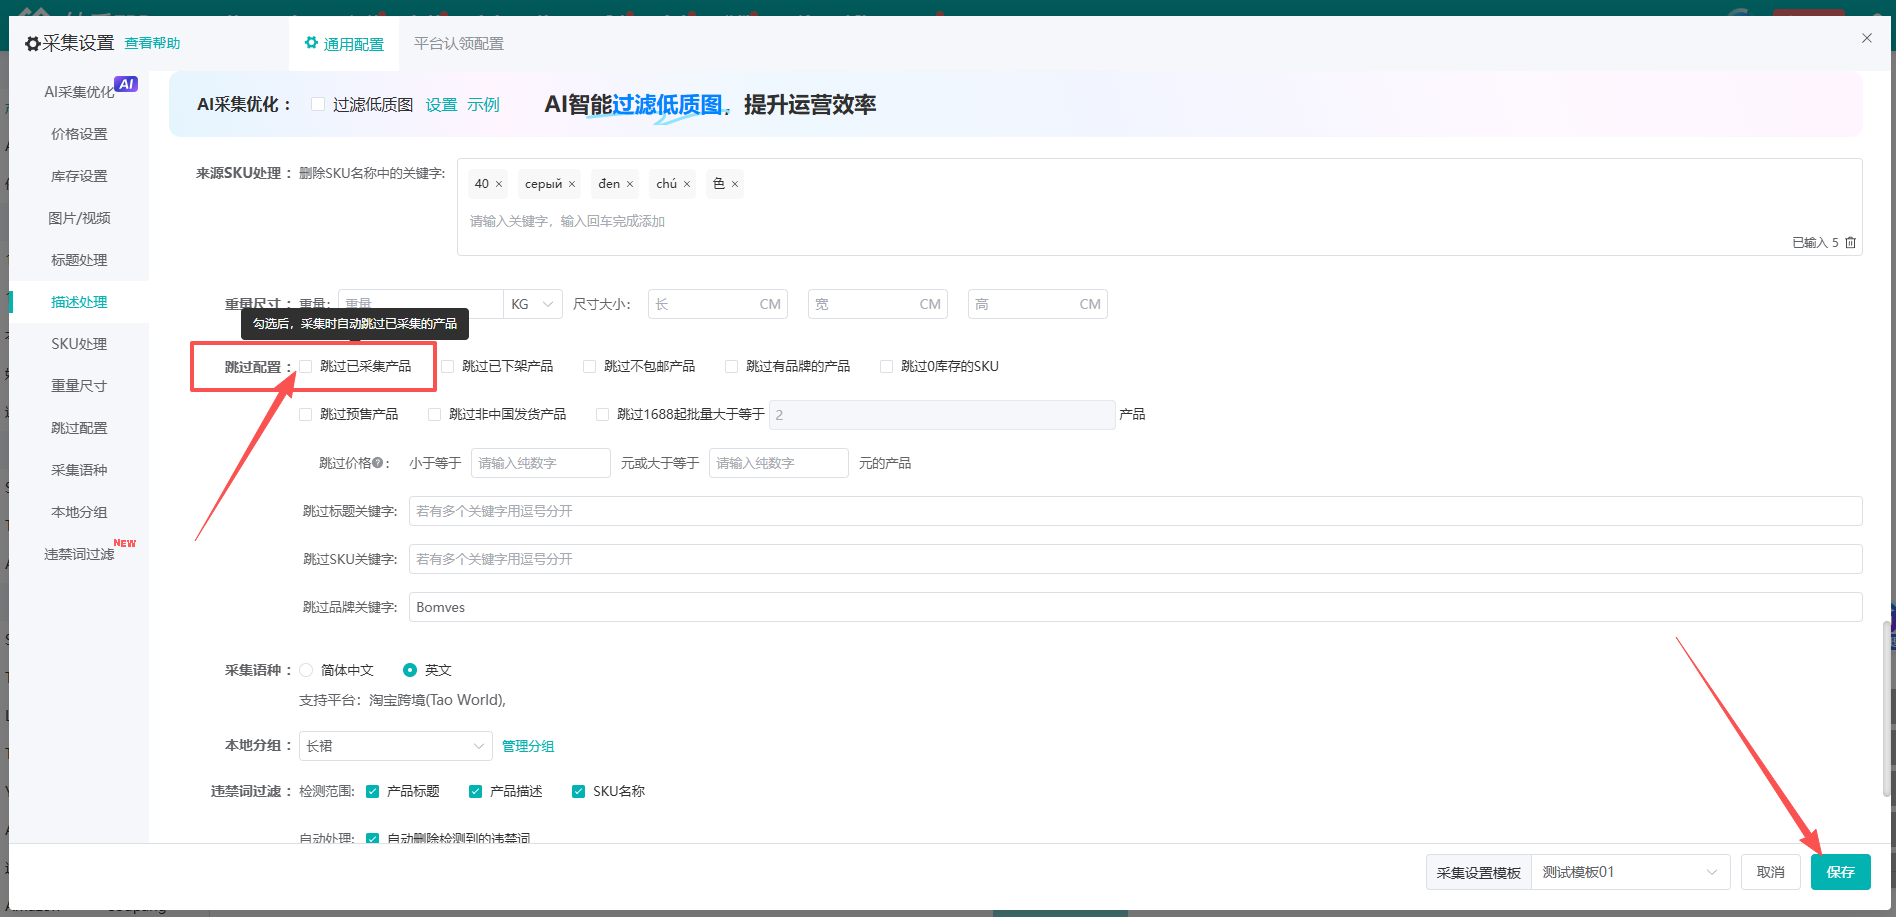
Task: Click the 重量 input field
Action: [x=420, y=304]
